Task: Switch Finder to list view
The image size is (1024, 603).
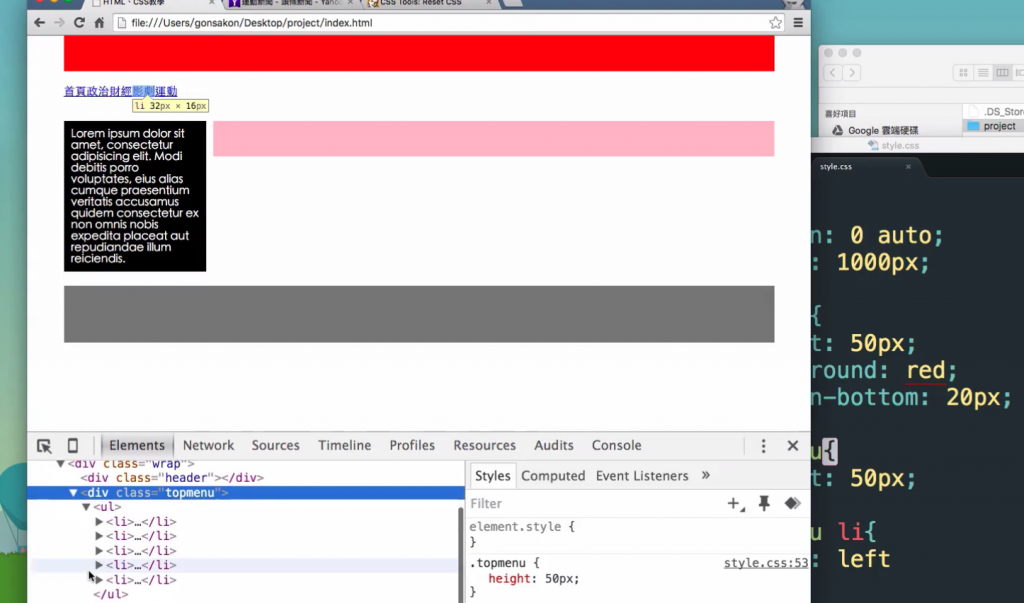Action: (983, 73)
